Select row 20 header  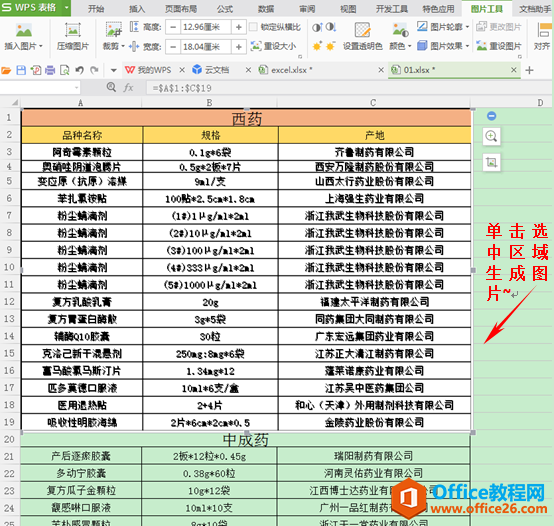point(10,439)
